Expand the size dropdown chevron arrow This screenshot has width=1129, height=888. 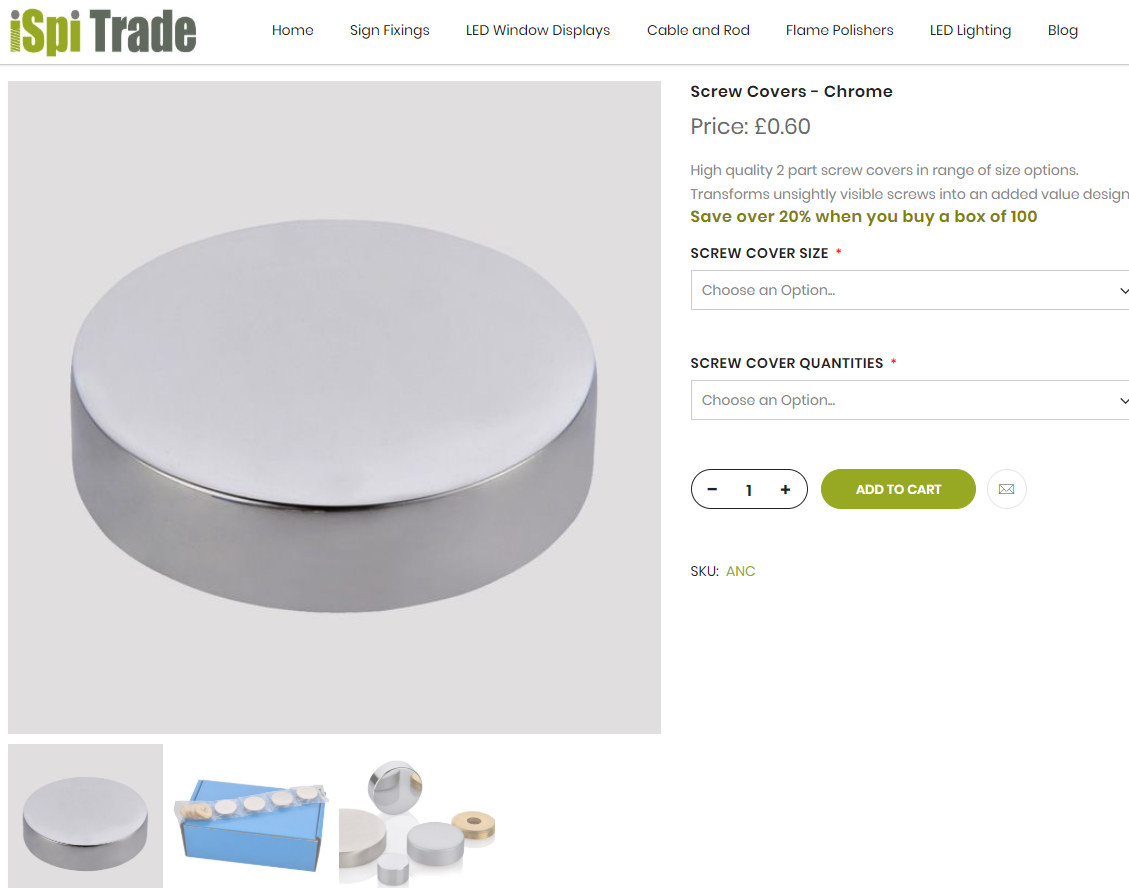pyautogui.click(x=1123, y=290)
